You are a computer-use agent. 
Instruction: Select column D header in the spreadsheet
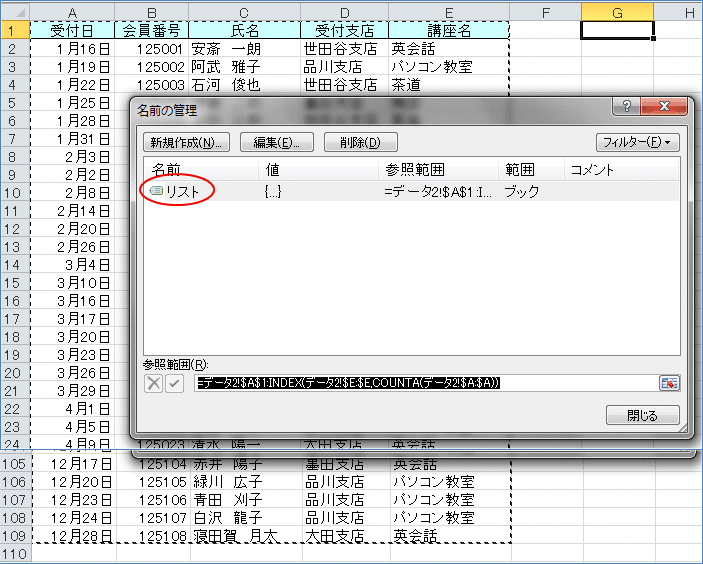[x=344, y=12]
